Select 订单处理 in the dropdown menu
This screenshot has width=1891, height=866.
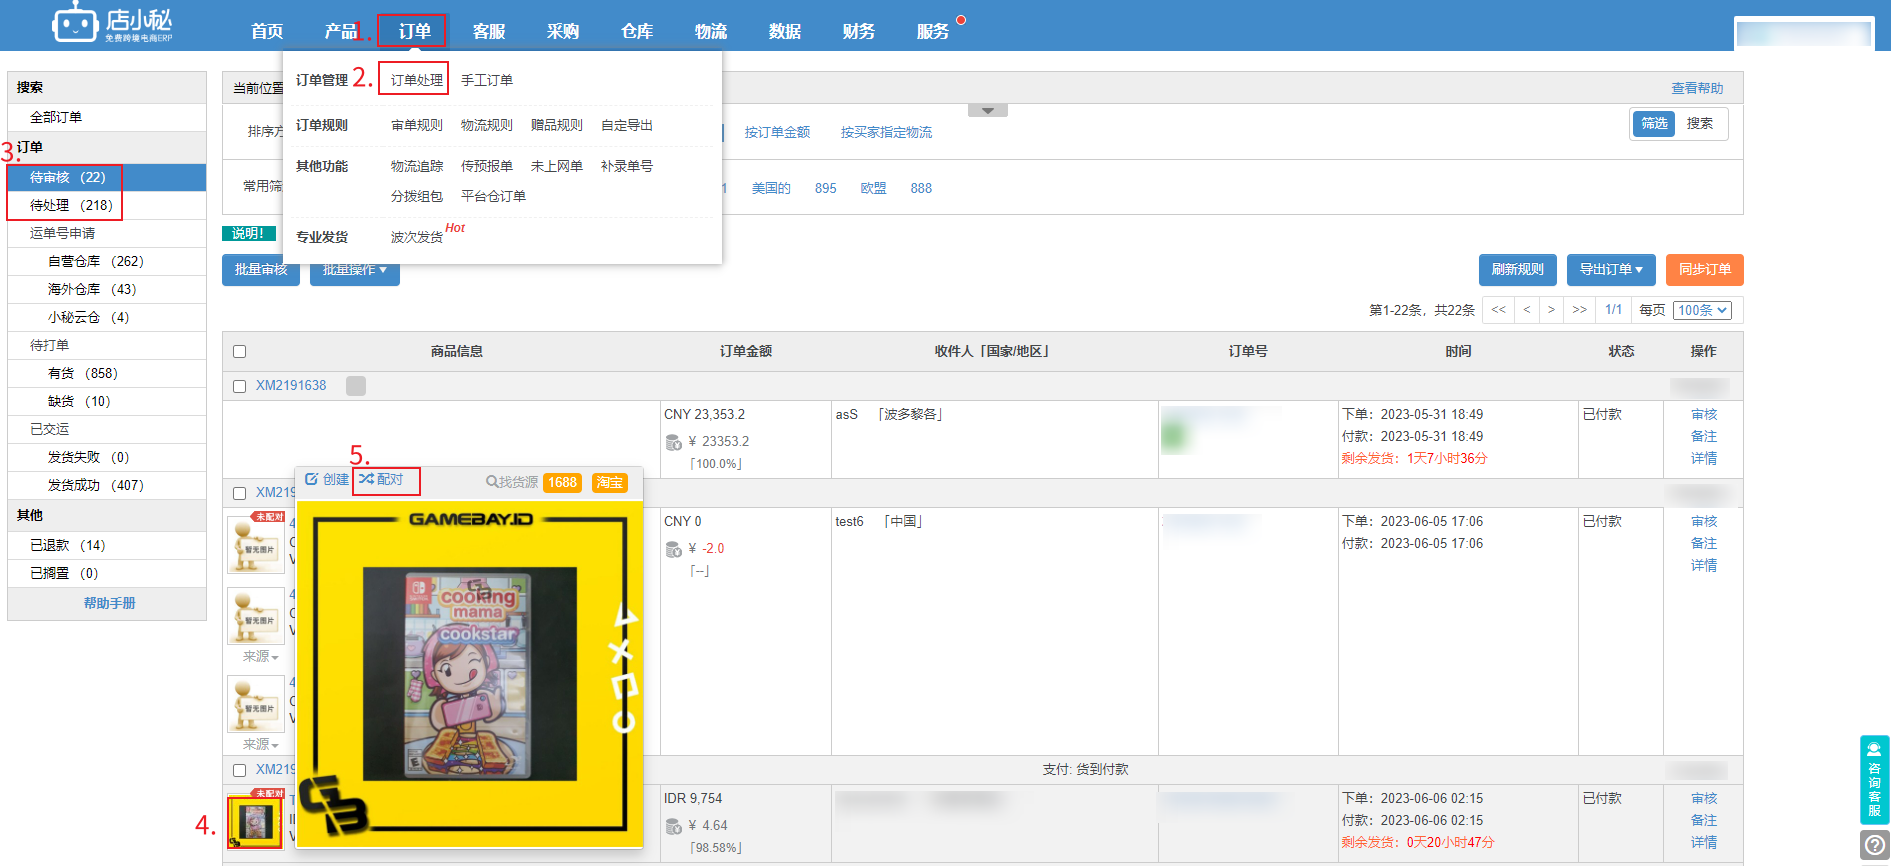click(x=416, y=80)
